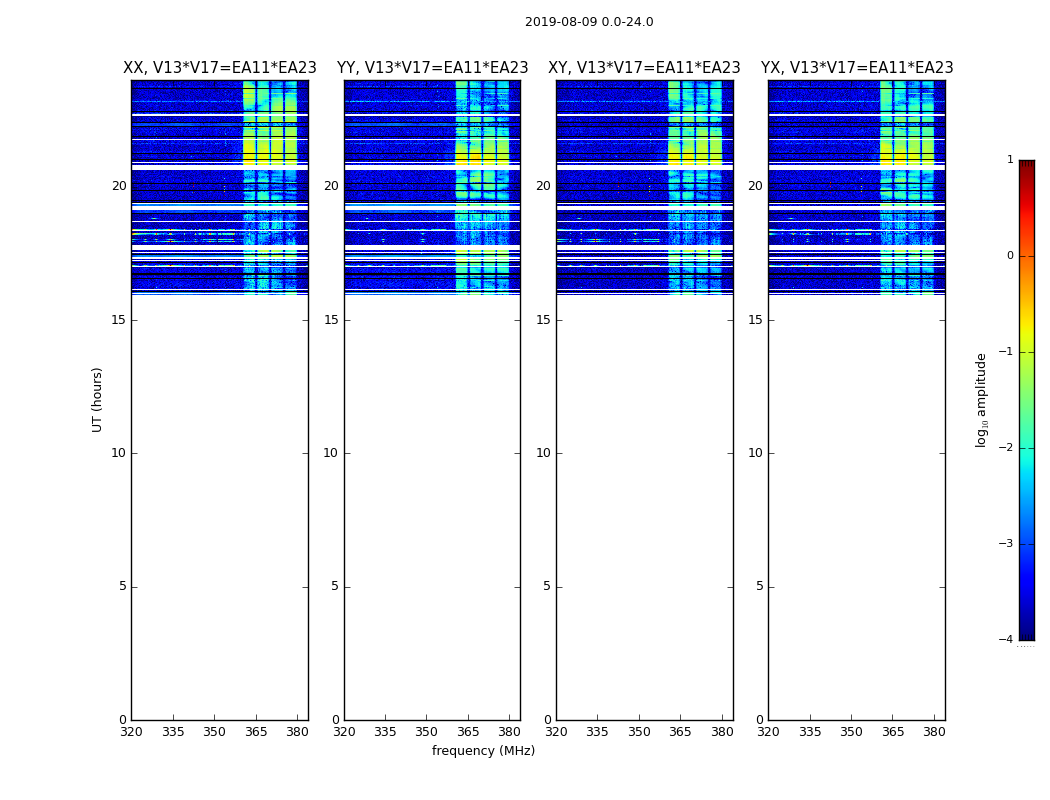This screenshot has width=1050, height=800.
Task: Click the frequency (MHz) axis label
Action: [x=483, y=750]
